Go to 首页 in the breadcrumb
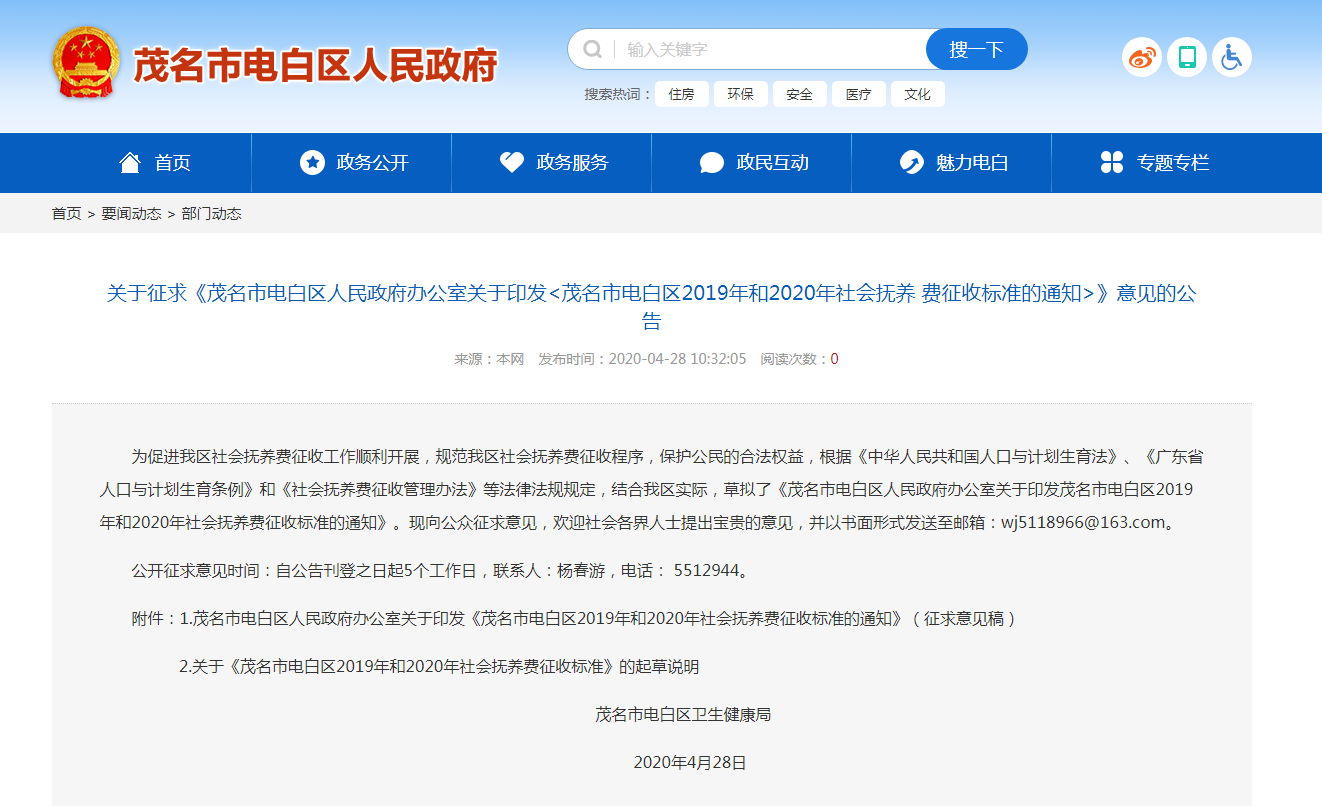Viewport: 1322px width, 806px height. (x=66, y=214)
